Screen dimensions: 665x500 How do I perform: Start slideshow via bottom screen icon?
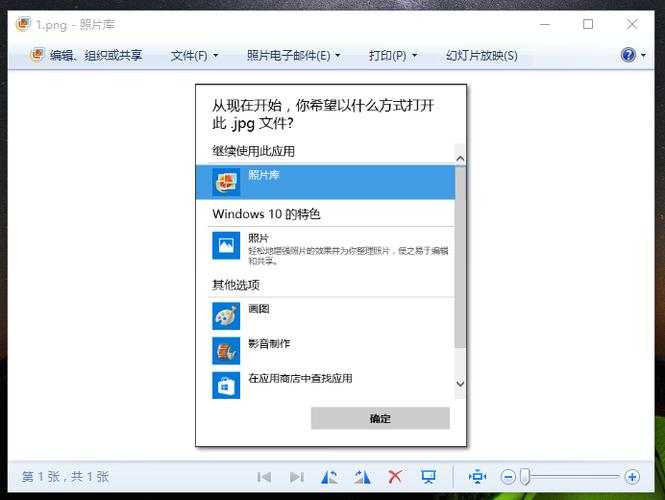[x=428, y=477]
